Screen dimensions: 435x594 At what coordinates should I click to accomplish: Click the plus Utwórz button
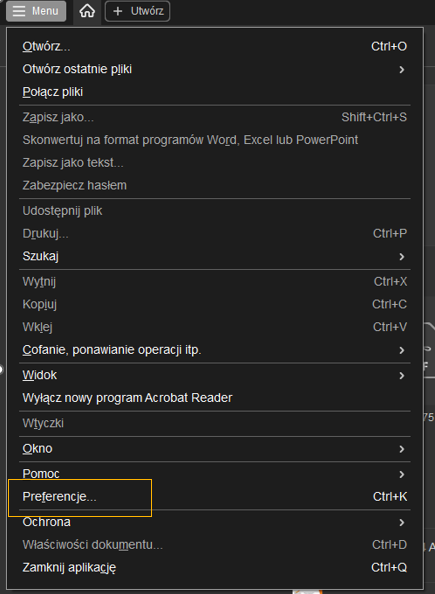(x=137, y=11)
